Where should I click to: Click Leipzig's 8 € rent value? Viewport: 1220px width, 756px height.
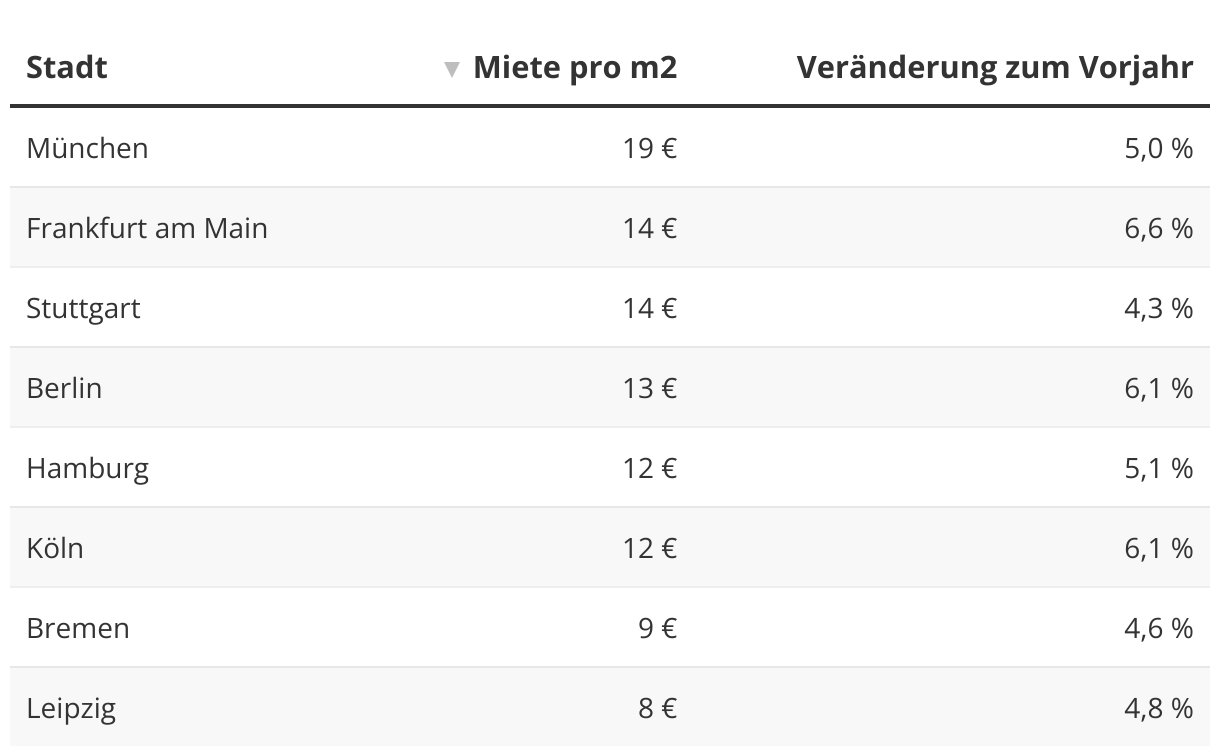(x=658, y=709)
